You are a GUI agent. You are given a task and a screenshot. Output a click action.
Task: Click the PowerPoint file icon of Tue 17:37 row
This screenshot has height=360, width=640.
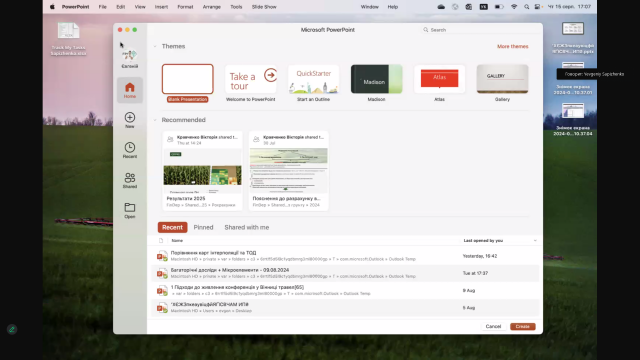pos(162,273)
